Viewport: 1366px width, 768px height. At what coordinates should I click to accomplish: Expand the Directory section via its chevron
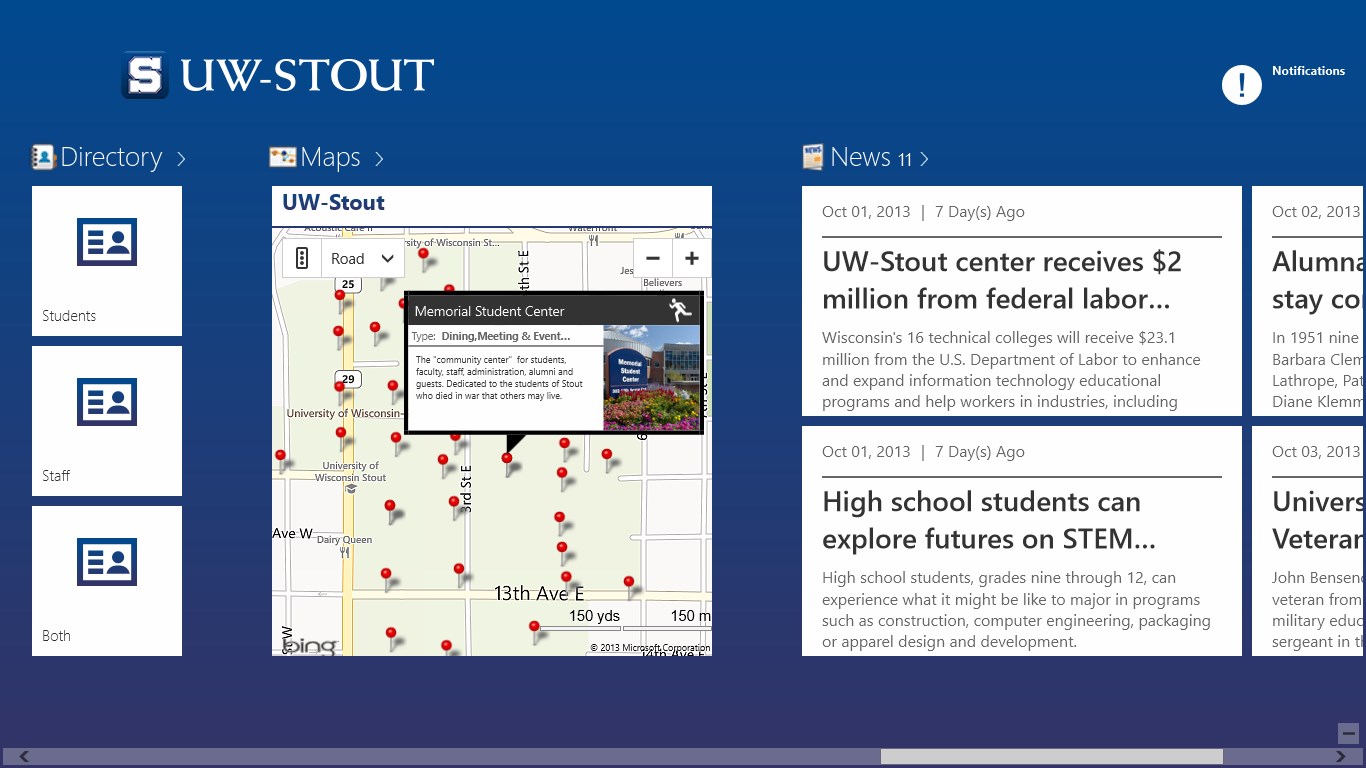[x=181, y=158]
